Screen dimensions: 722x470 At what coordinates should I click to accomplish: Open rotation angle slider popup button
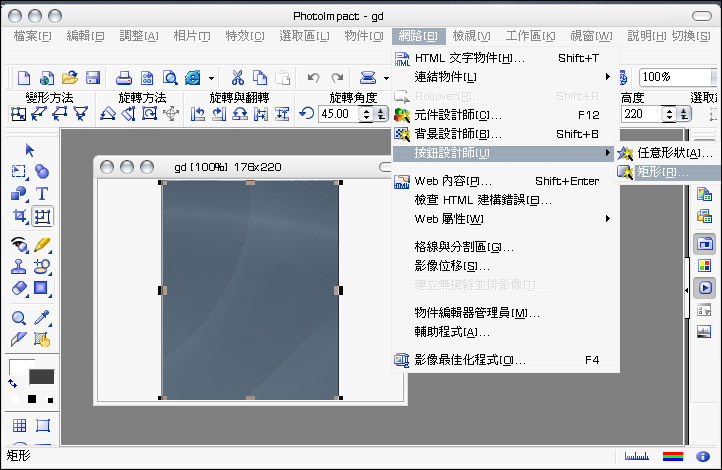click(x=381, y=114)
